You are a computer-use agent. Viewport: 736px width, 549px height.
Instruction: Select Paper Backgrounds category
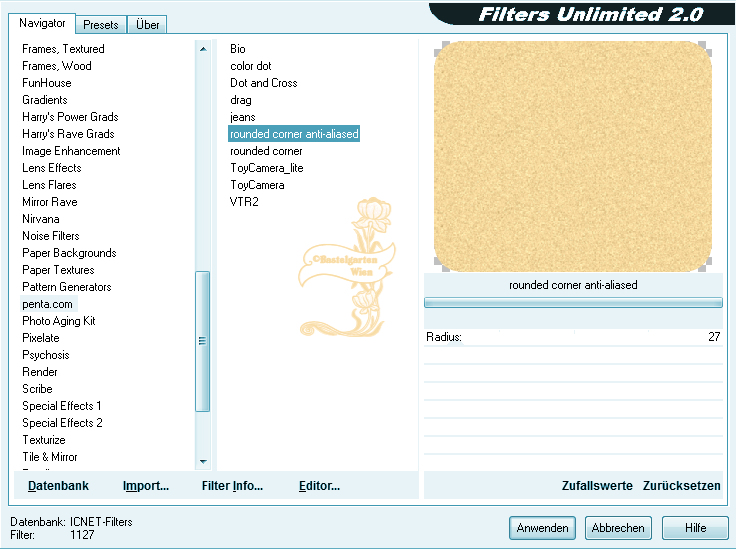pyautogui.click(x=69, y=253)
